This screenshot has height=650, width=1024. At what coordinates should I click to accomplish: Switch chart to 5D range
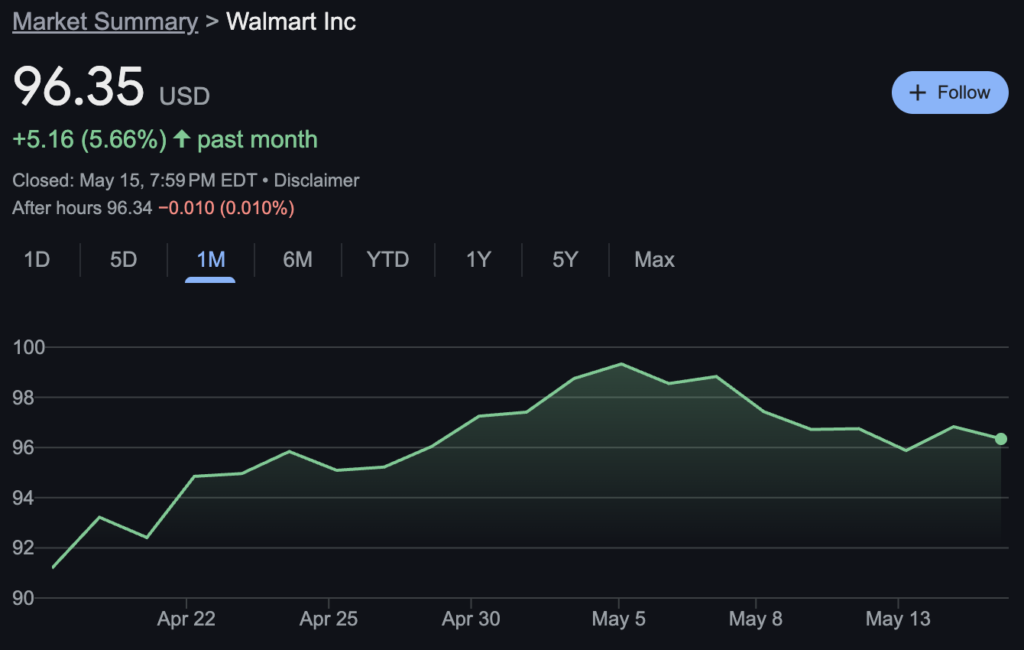(123, 259)
